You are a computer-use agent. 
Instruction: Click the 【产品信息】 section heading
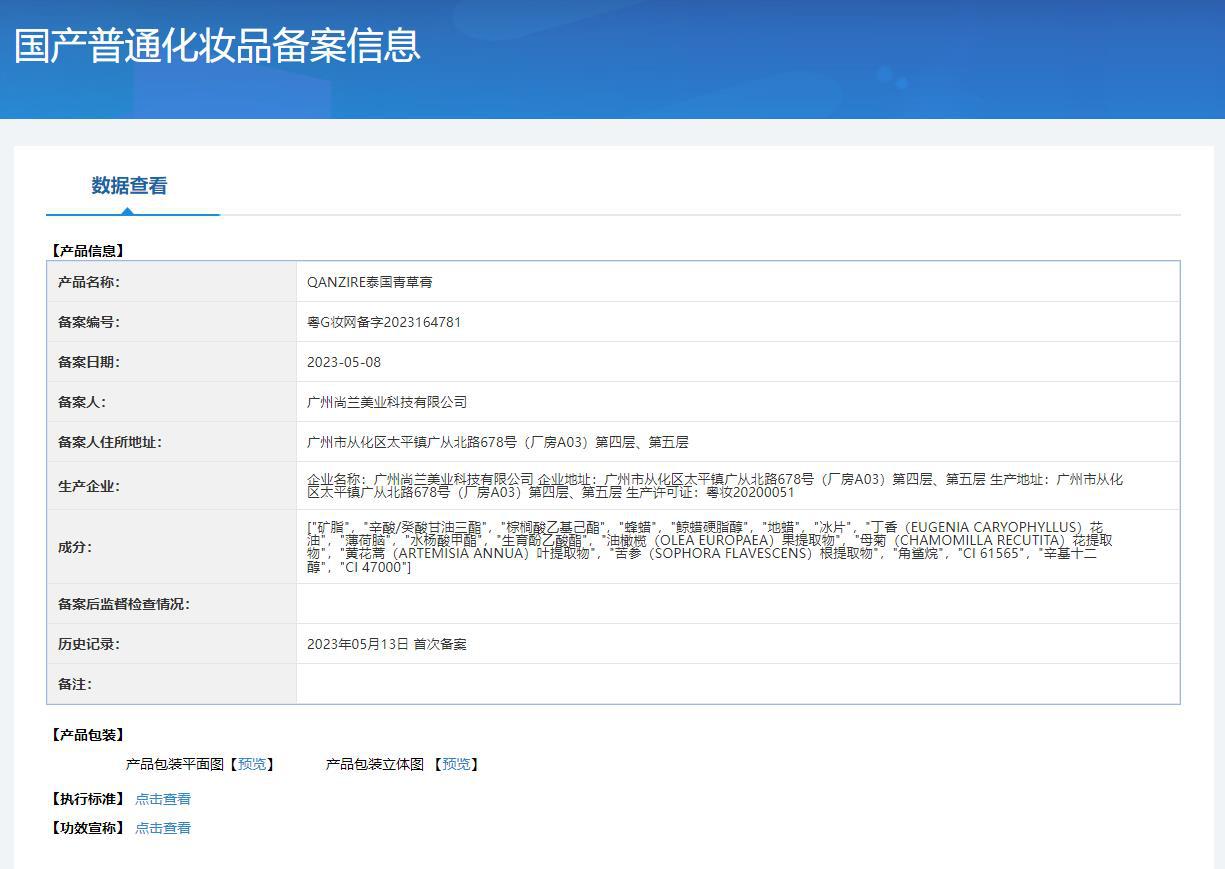(89, 251)
